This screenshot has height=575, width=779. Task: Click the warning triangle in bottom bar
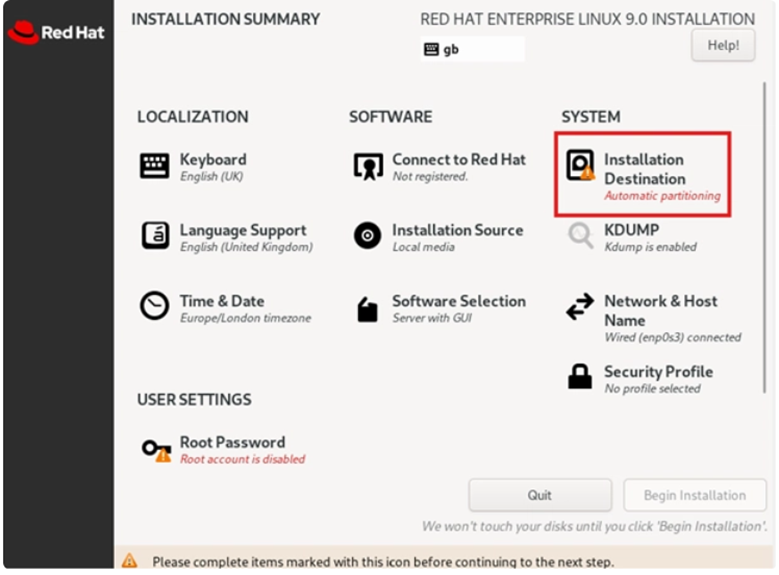(130, 561)
